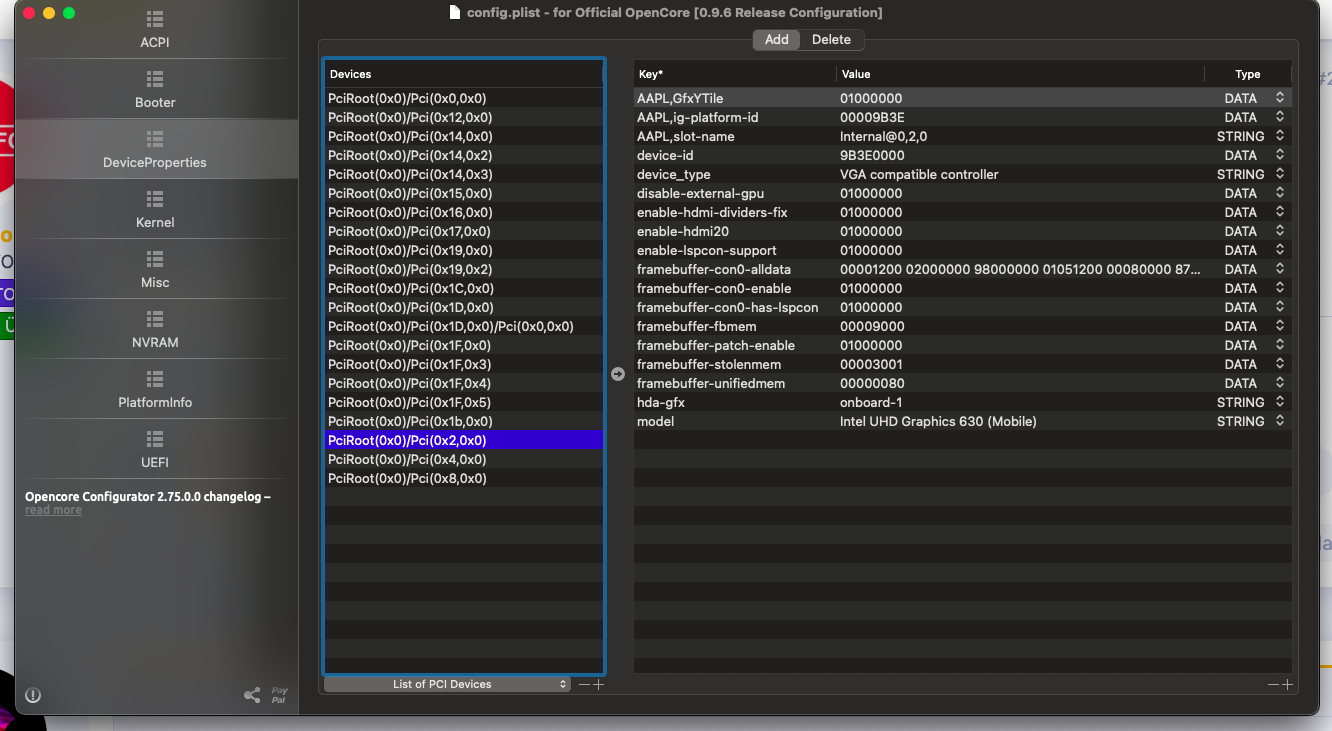Viewport: 1332px width, 731px height.
Task: Switch to the Delete tab
Action: 831,40
